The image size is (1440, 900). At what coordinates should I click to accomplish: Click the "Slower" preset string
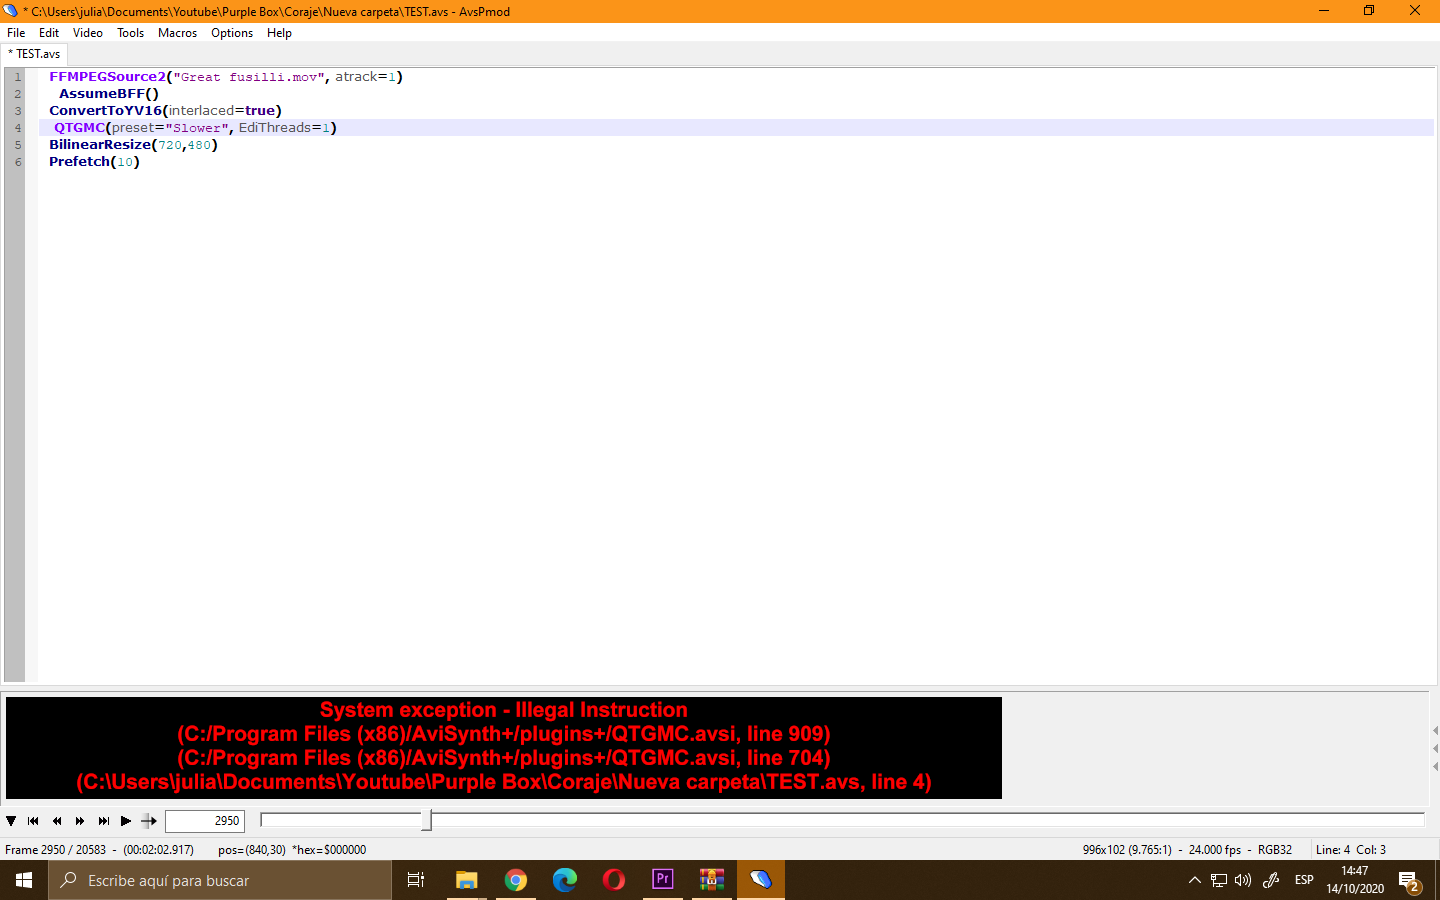click(197, 128)
